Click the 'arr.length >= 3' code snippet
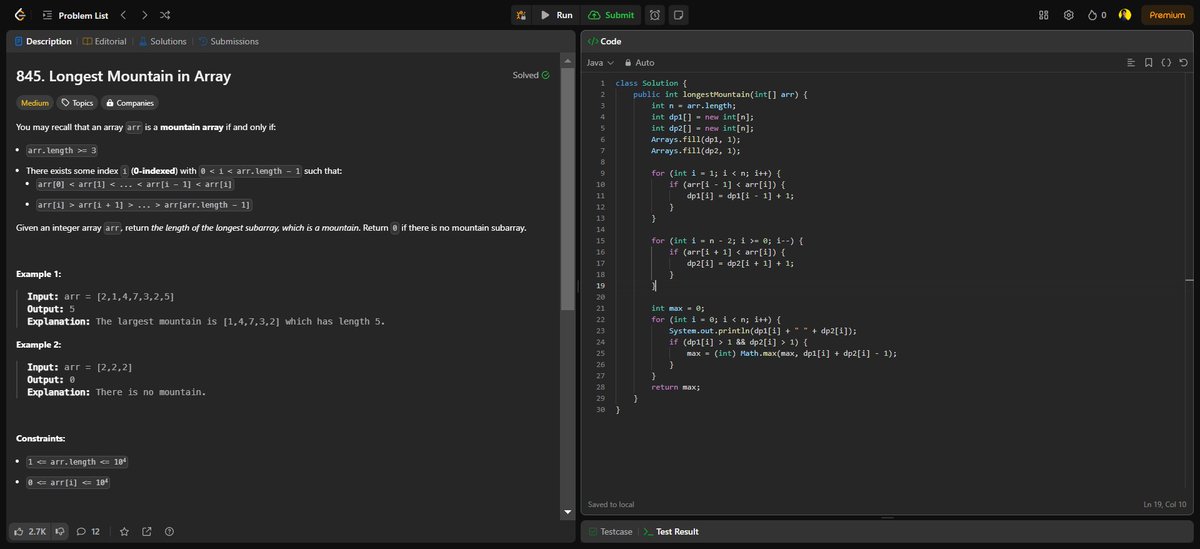This screenshot has width=1200, height=549. [x=62, y=150]
